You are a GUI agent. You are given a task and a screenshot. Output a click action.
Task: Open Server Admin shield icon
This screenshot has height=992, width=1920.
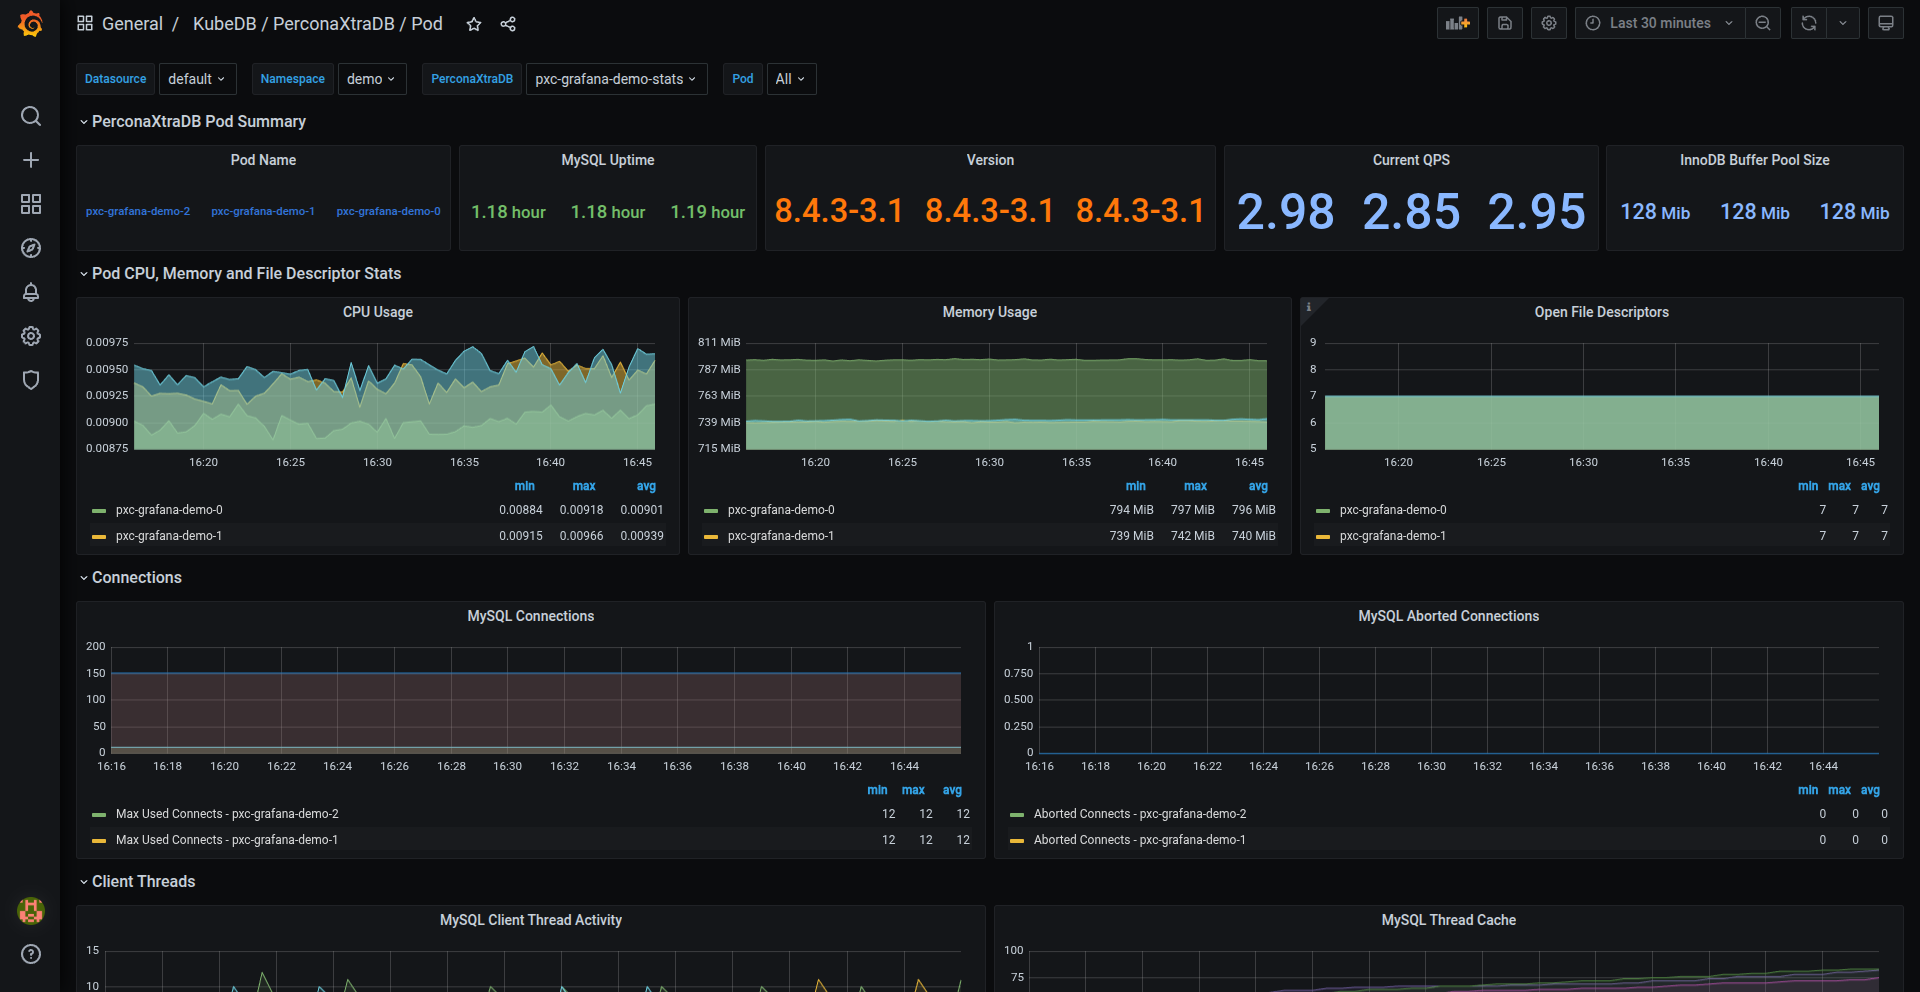click(31, 380)
